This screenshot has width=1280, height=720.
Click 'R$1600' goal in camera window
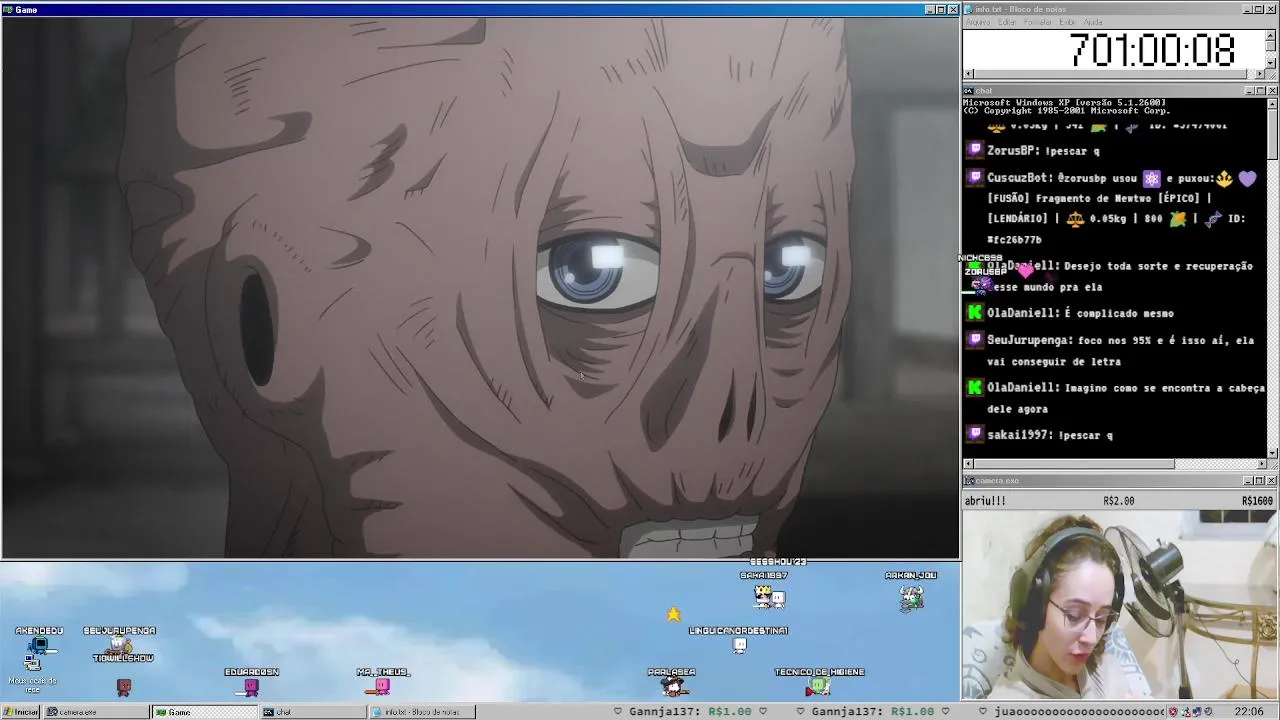pyautogui.click(x=1257, y=501)
